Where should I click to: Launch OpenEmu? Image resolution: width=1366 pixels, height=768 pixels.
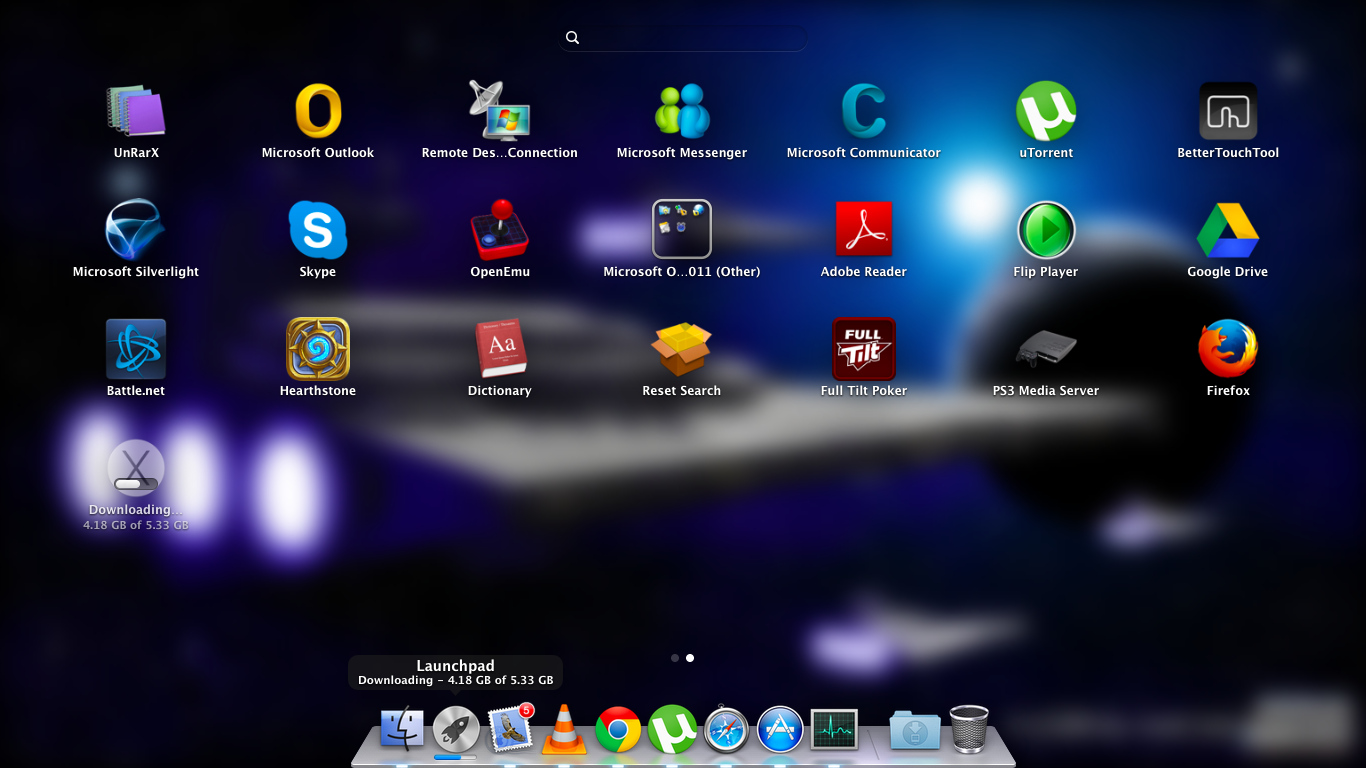tap(499, 230)
